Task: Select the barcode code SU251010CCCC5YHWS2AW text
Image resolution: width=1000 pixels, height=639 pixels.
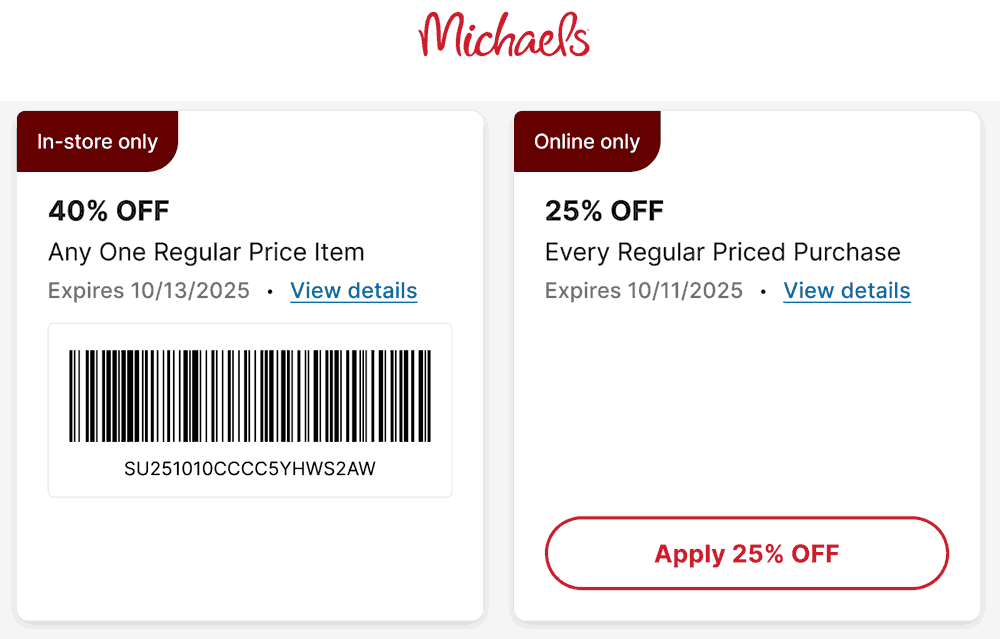Action: (250, 468)
